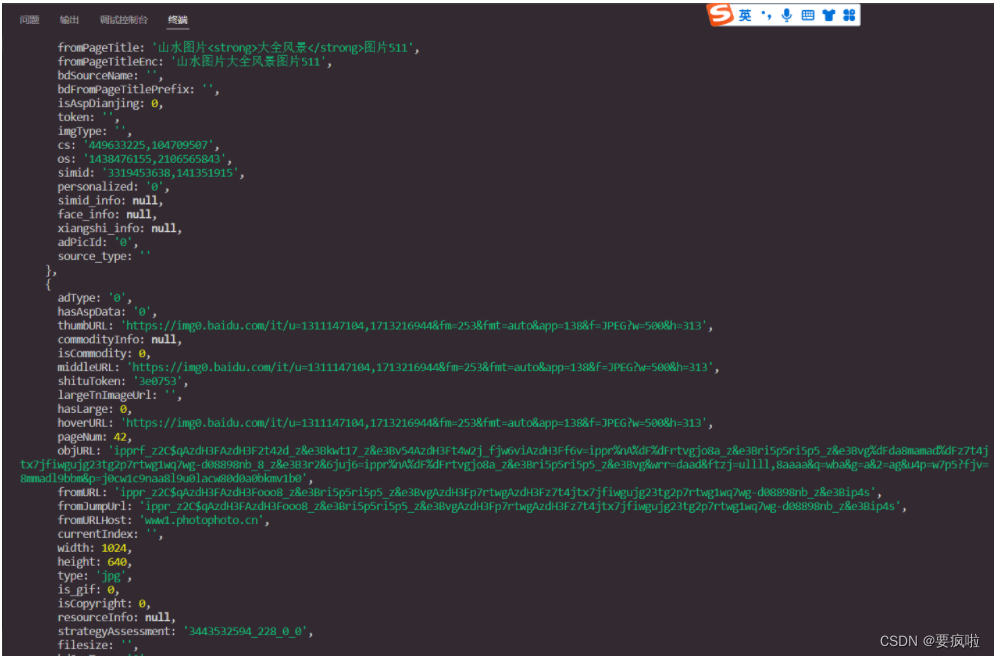Click the xiangshi_info: null line

(x=120, y=229)
